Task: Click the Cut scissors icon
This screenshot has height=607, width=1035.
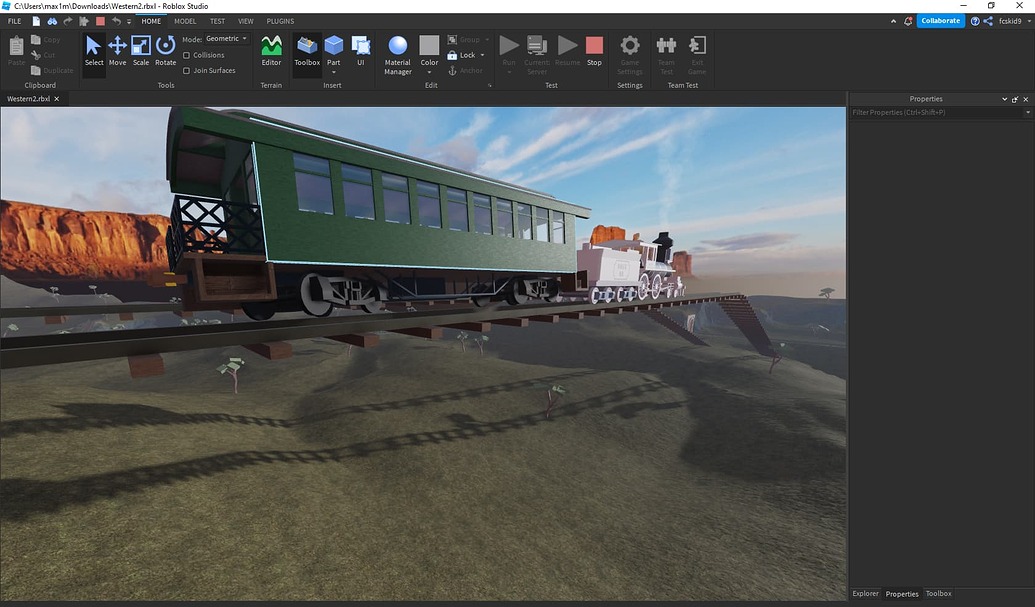Action: [36, 55]
